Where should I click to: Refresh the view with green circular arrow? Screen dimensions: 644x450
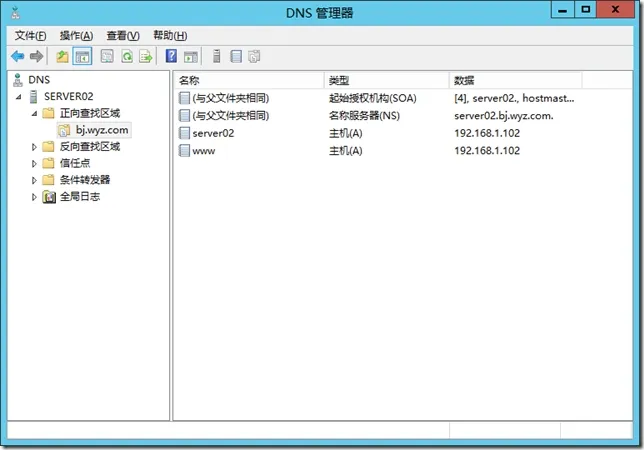point(127,56)
